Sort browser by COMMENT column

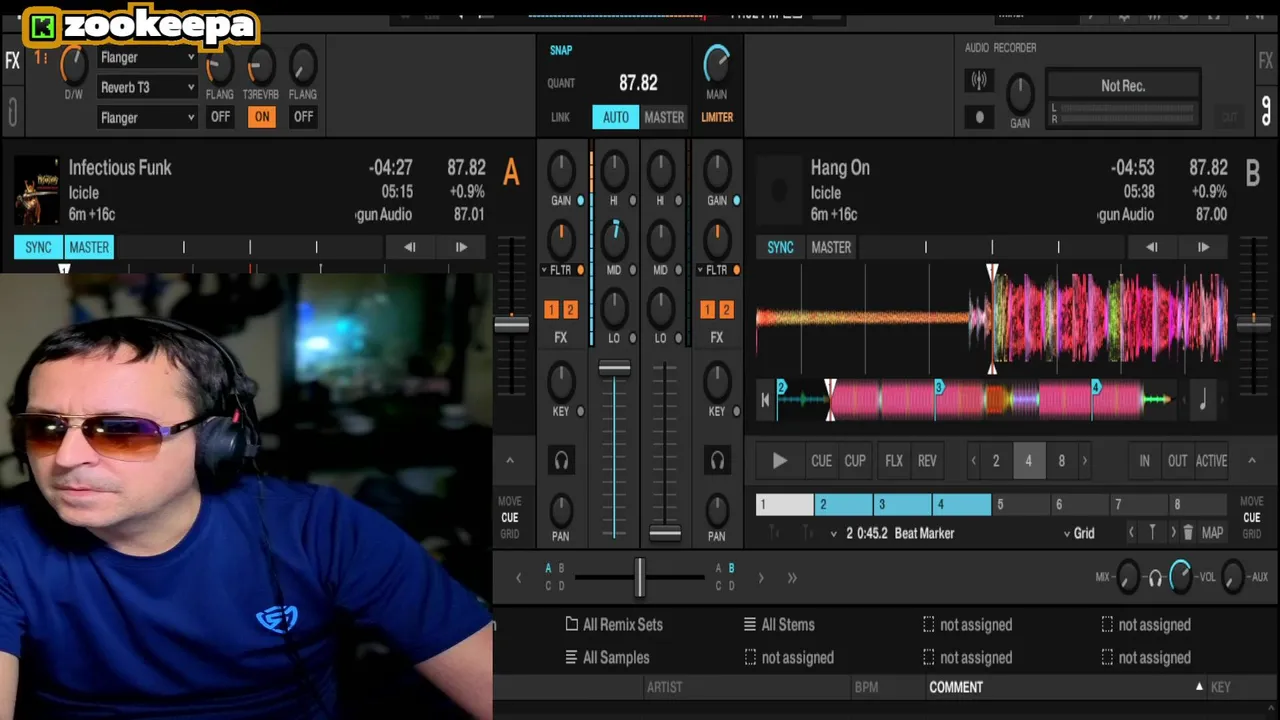(x=956, y=687)
